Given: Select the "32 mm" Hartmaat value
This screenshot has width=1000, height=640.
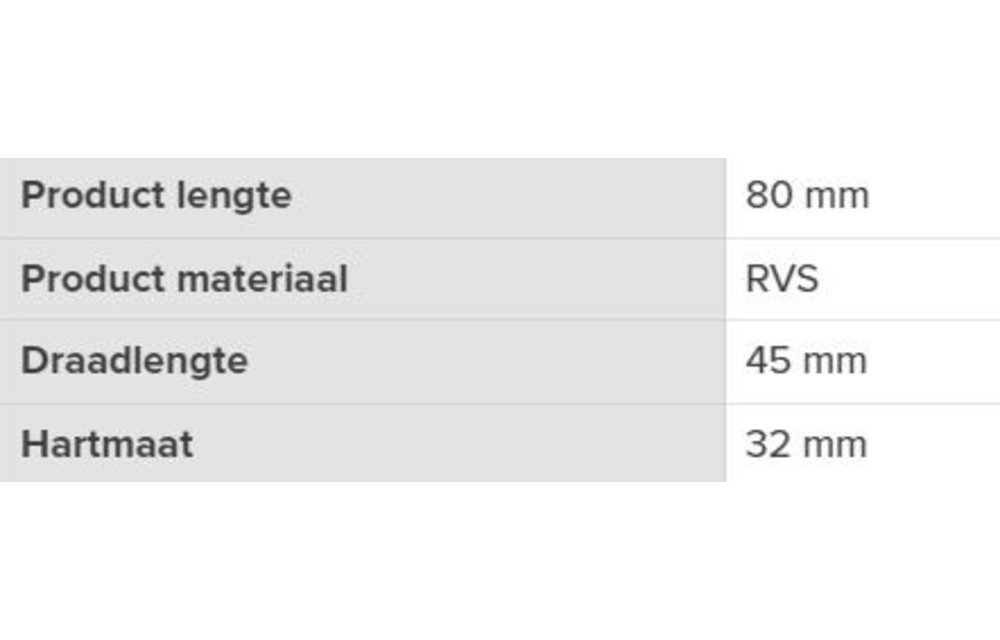Looking at the screenshot, I should pos(805,444).
